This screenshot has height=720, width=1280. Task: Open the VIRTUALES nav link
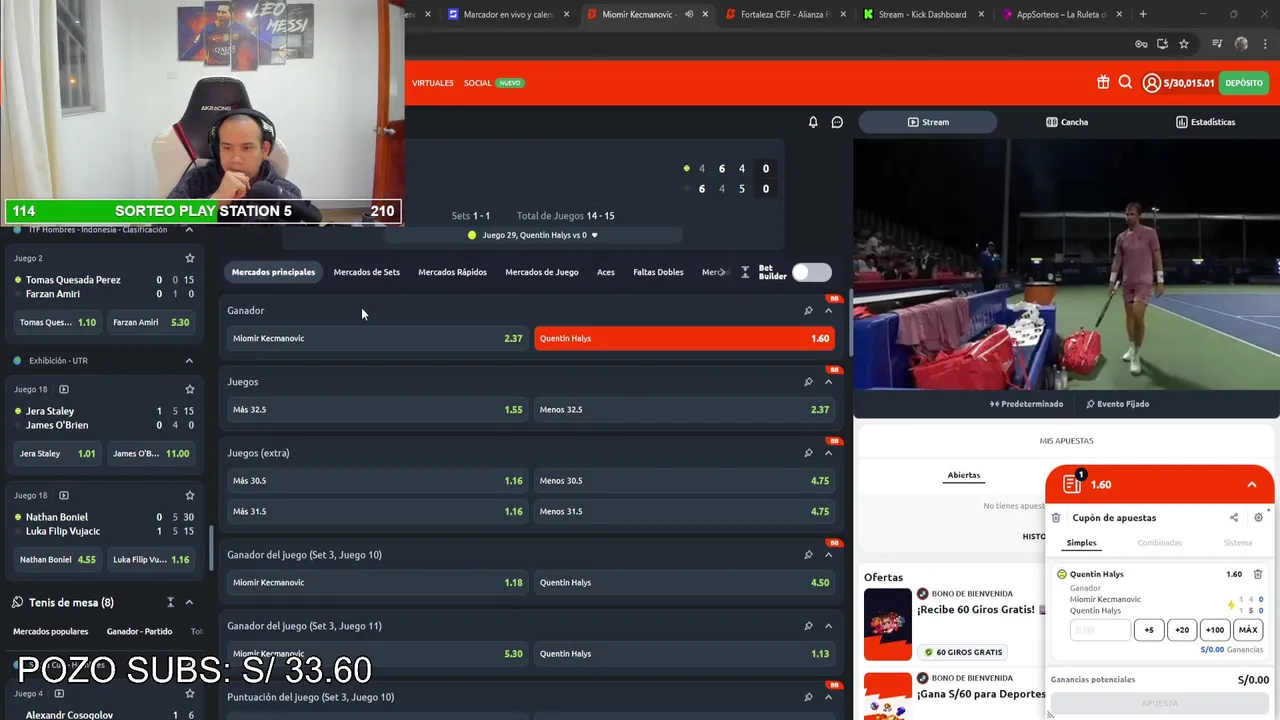[432, 83]
